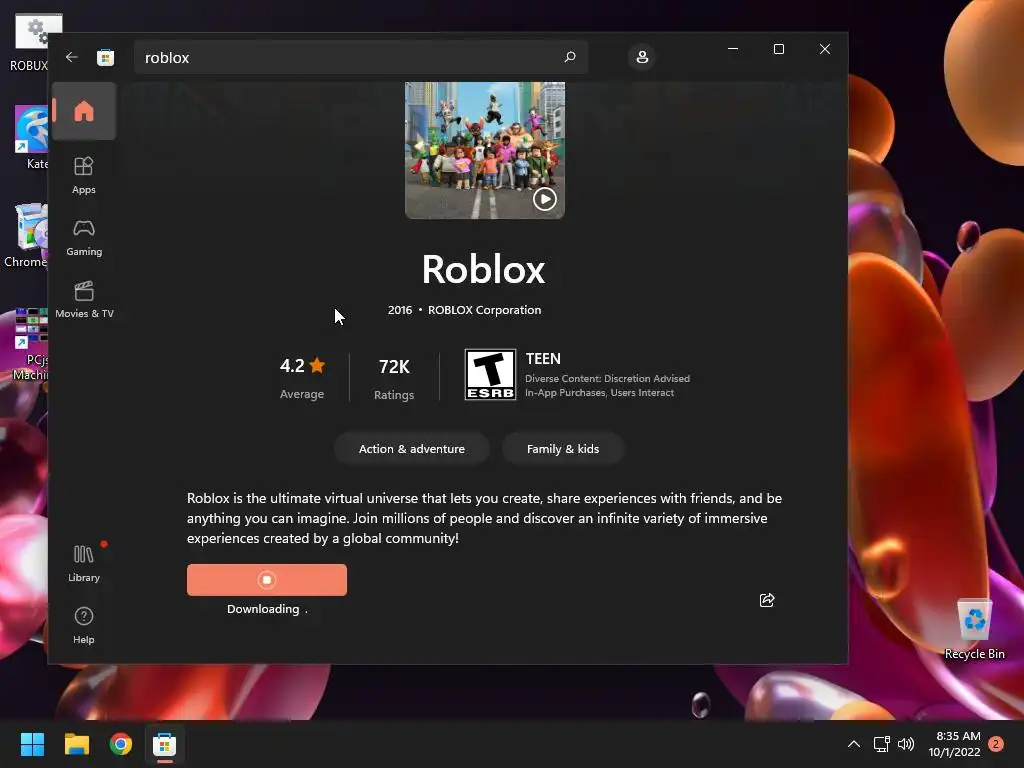Minimize the Microsoft Store window
The width and height of the screenshot is (1024, 768).
click(x=733, y=49)
